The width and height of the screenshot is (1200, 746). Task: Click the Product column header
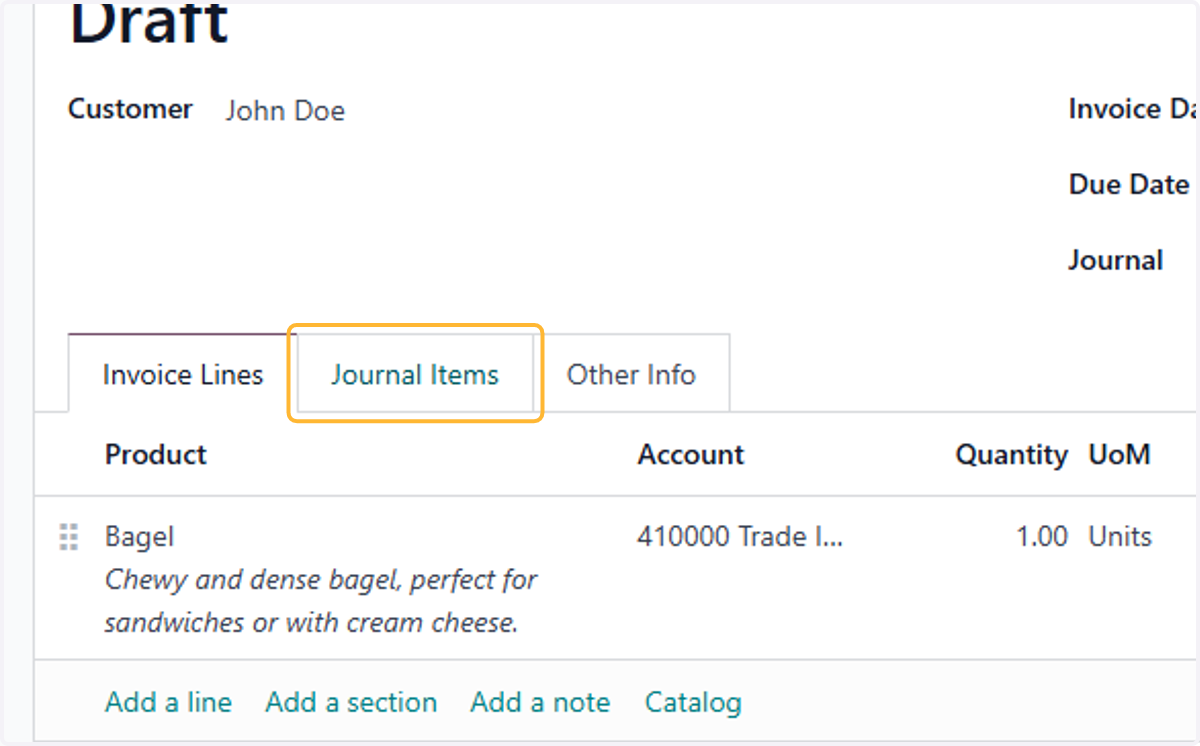(x=156, y=454)
